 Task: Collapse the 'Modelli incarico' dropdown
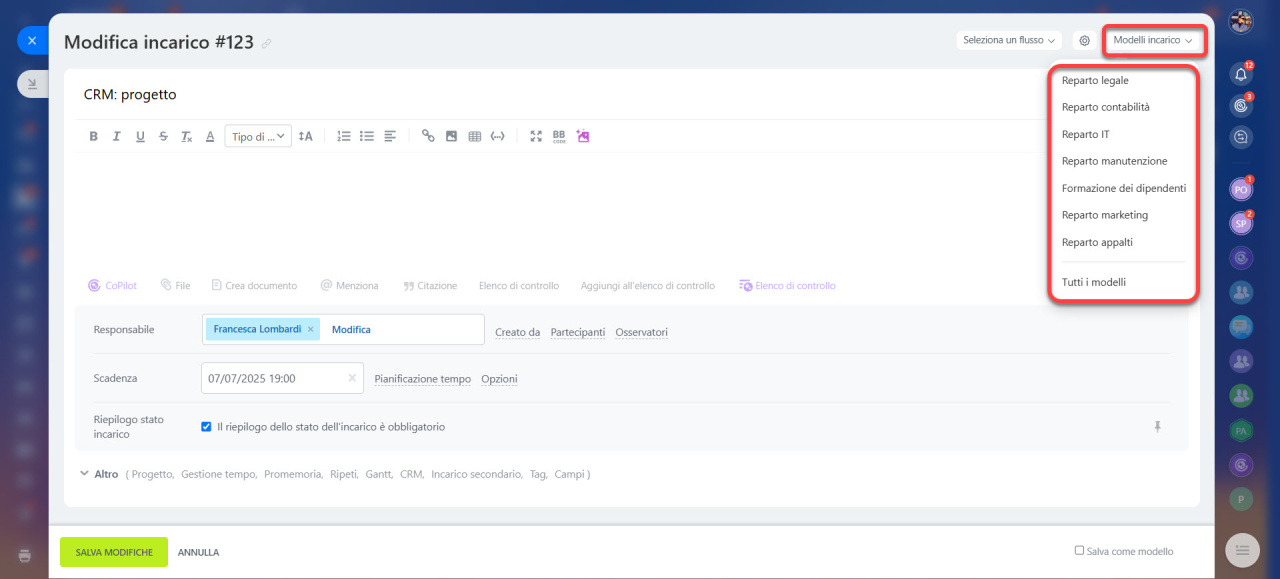1153,41
